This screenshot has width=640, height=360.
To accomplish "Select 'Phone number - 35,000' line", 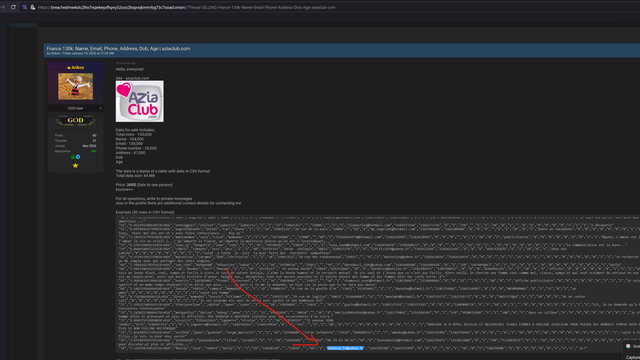I will pyautogui.click(x=136, y=148).
